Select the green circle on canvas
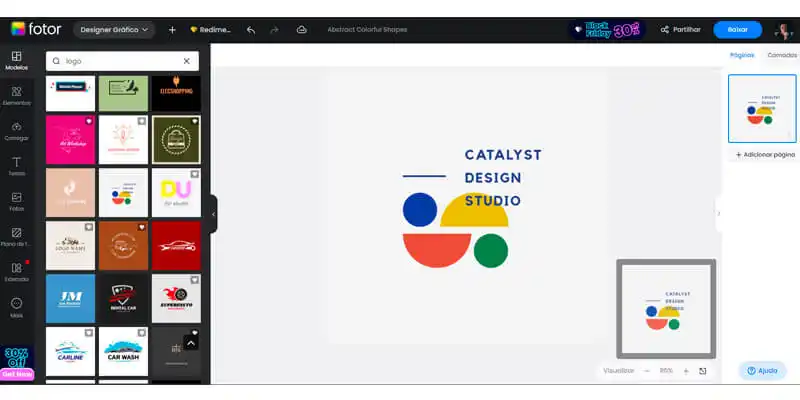 pyautogui.click(x=491, y=251)
